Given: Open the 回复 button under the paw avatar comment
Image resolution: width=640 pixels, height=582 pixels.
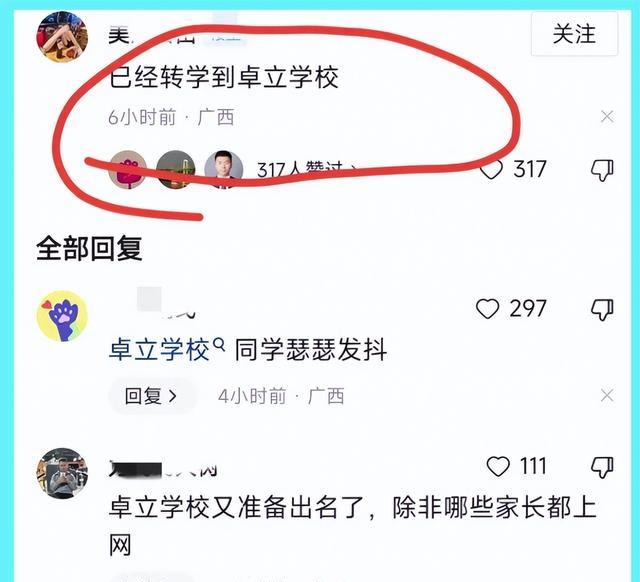Looking at the screenshot, I should click(151, 396).
